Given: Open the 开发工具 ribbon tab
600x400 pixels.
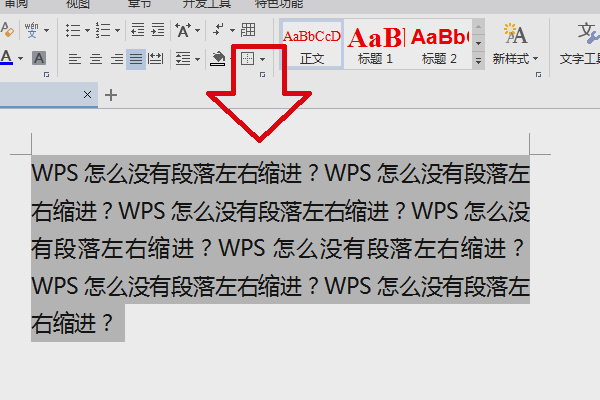Looking at the screenshot, I should [207, 4].
